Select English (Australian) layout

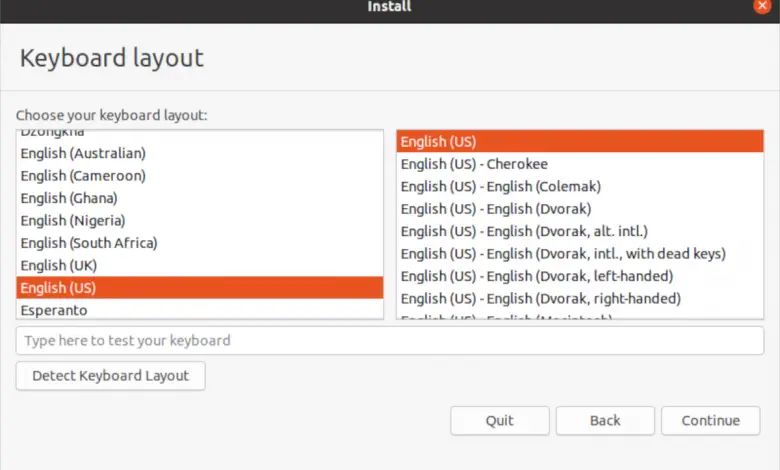click(x=84, y=153)
